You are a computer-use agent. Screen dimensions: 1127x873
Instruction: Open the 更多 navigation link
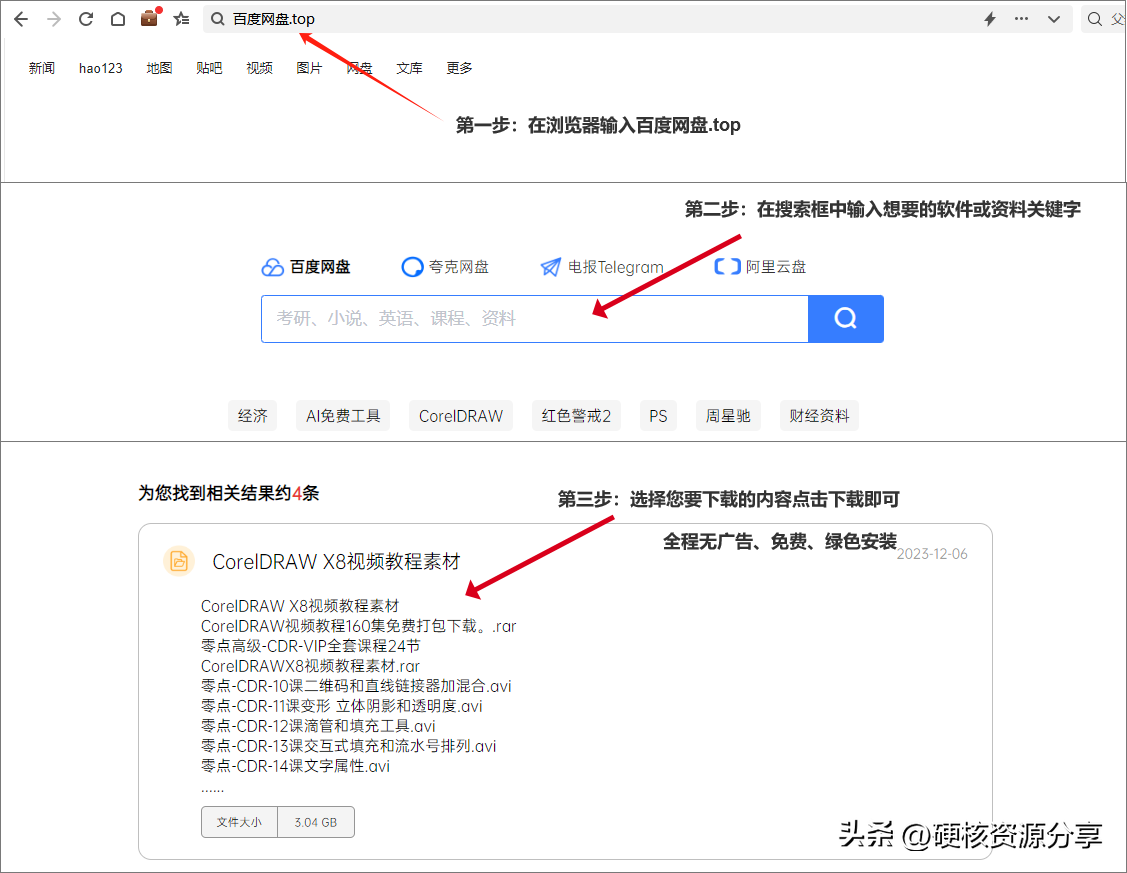pos(459,68)
